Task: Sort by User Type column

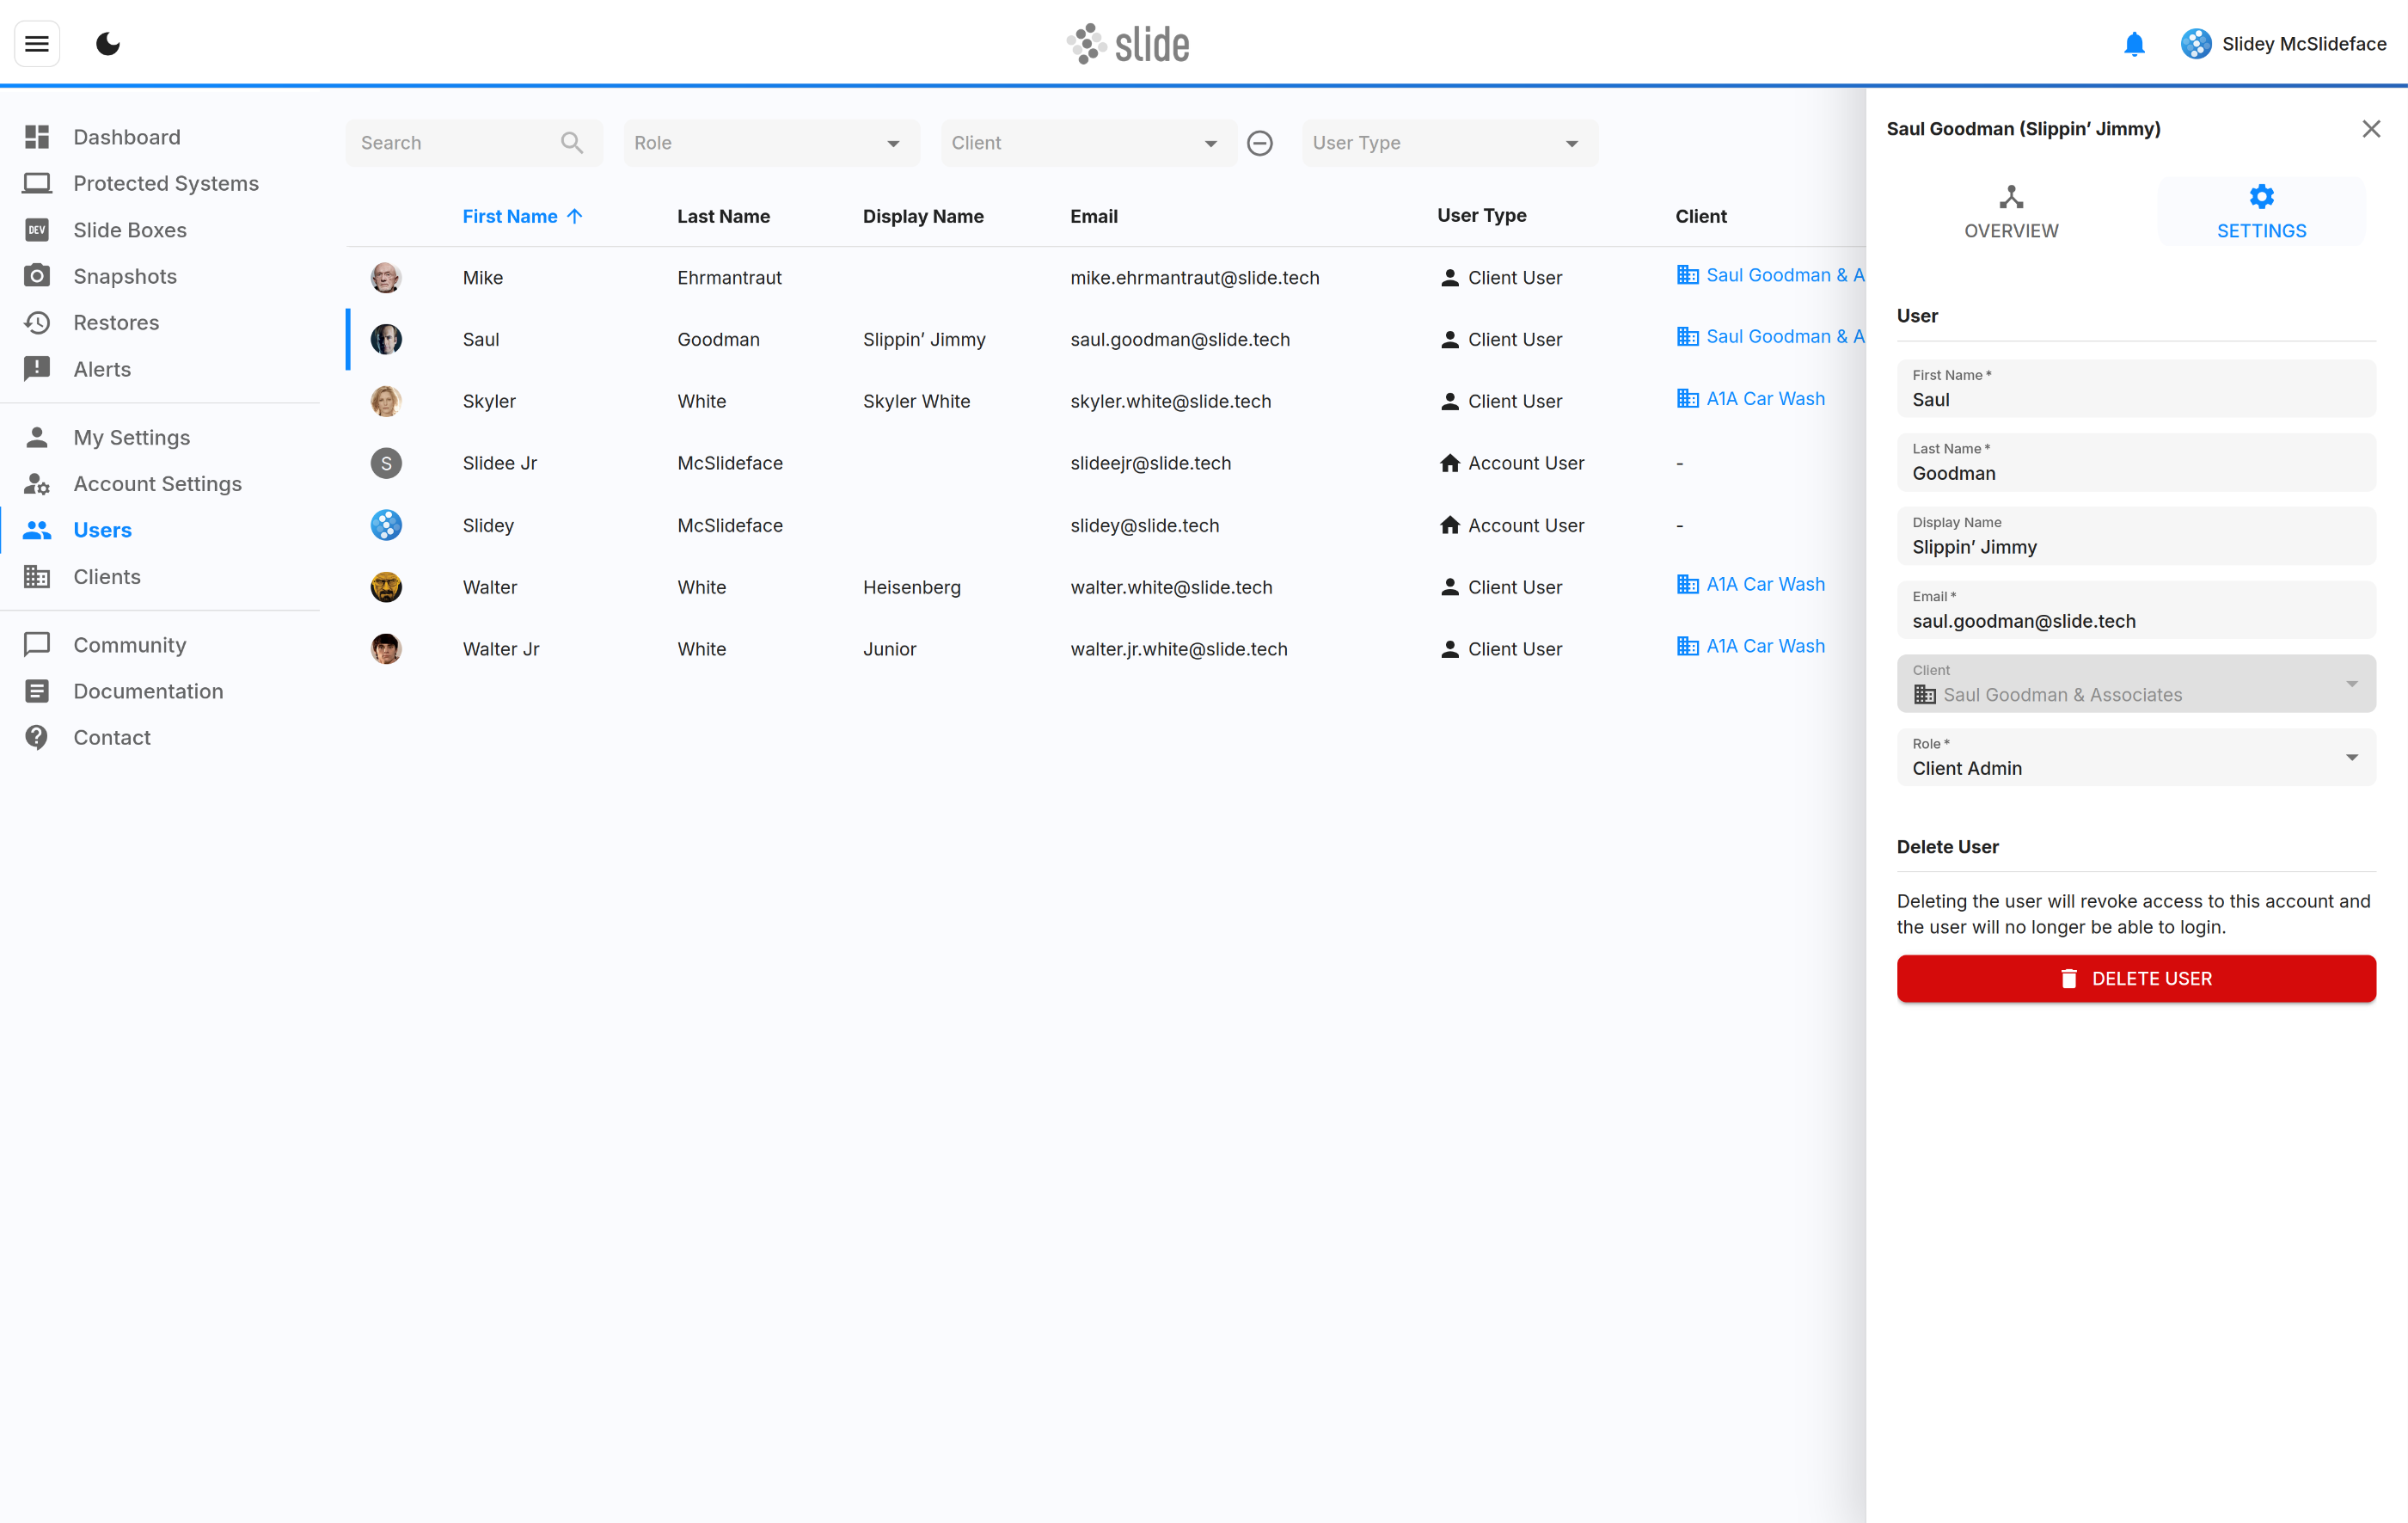Action: click(1481, 215)
